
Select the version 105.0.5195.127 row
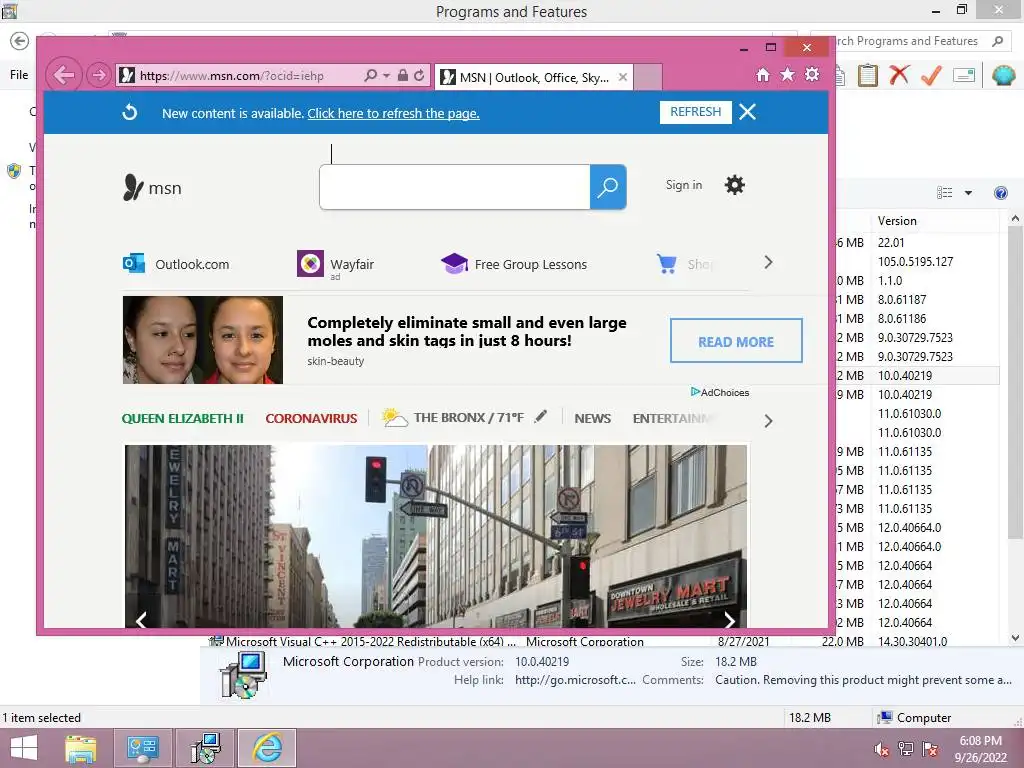click(915, 261)
